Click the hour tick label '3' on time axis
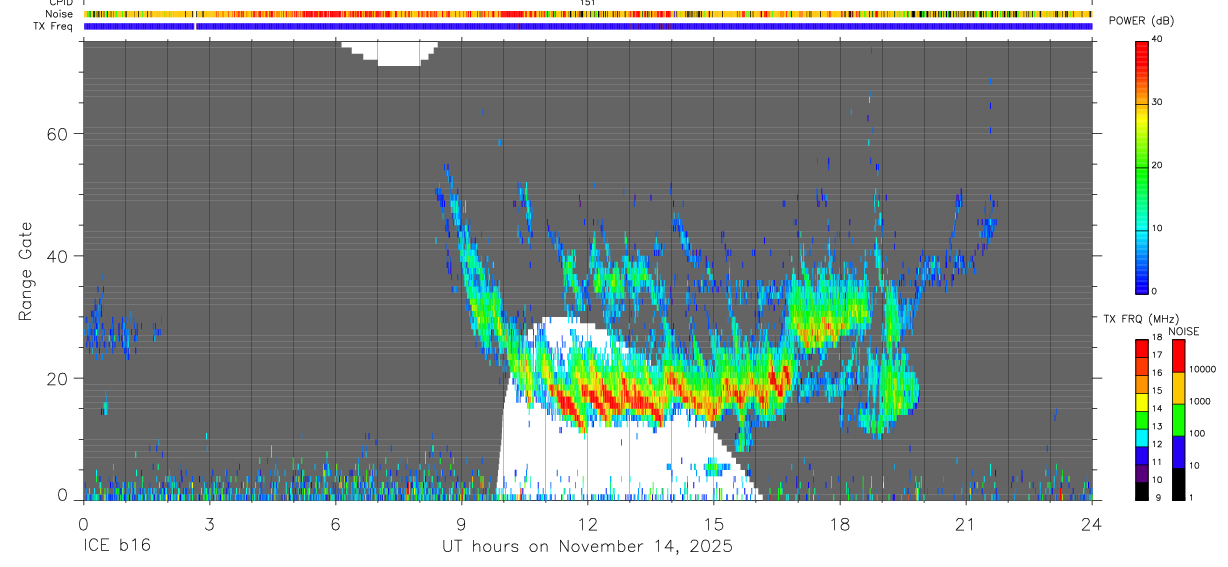The height and width of the screenshot is (567, 1228). pyautogui.click(x=209, y=523)
